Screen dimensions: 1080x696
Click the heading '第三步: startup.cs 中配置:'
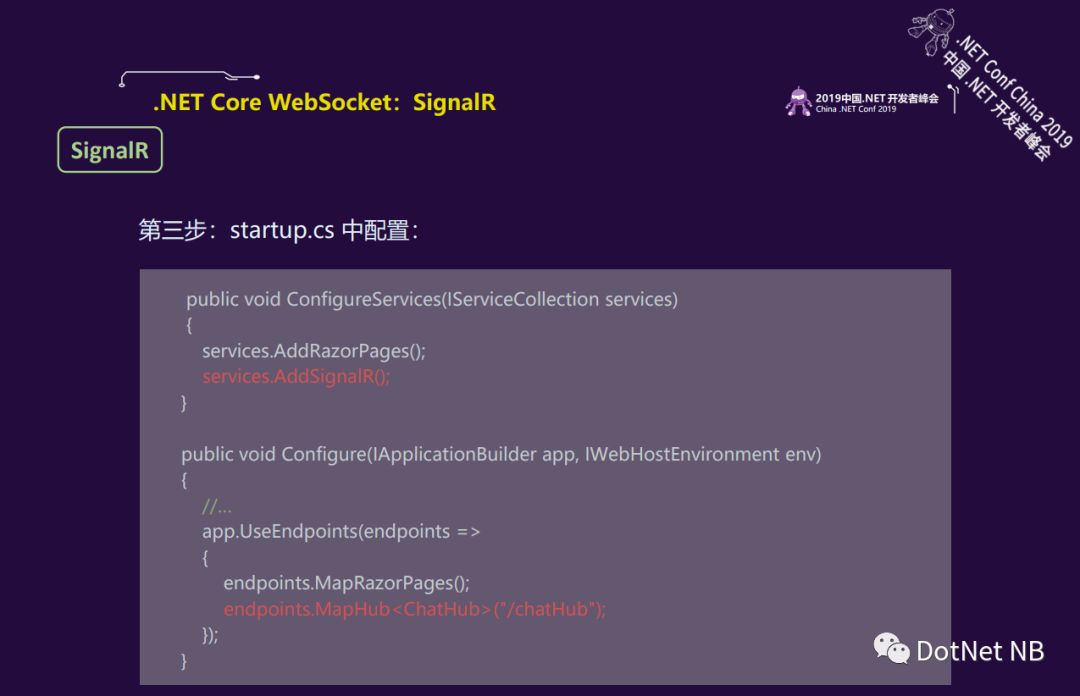(x=278, y=230)
